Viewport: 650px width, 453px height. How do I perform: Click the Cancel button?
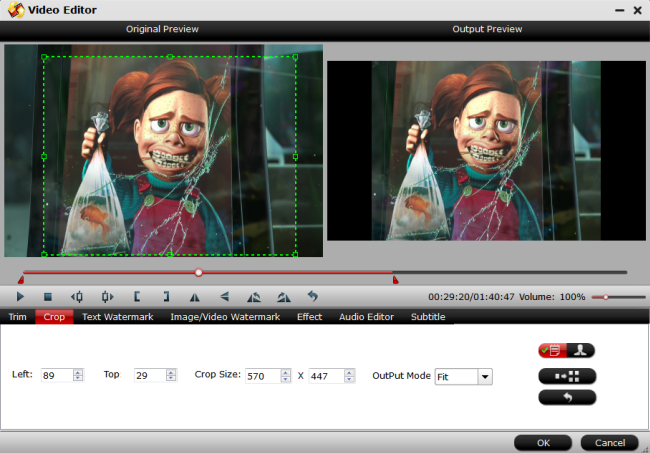[x=610, y=443]
